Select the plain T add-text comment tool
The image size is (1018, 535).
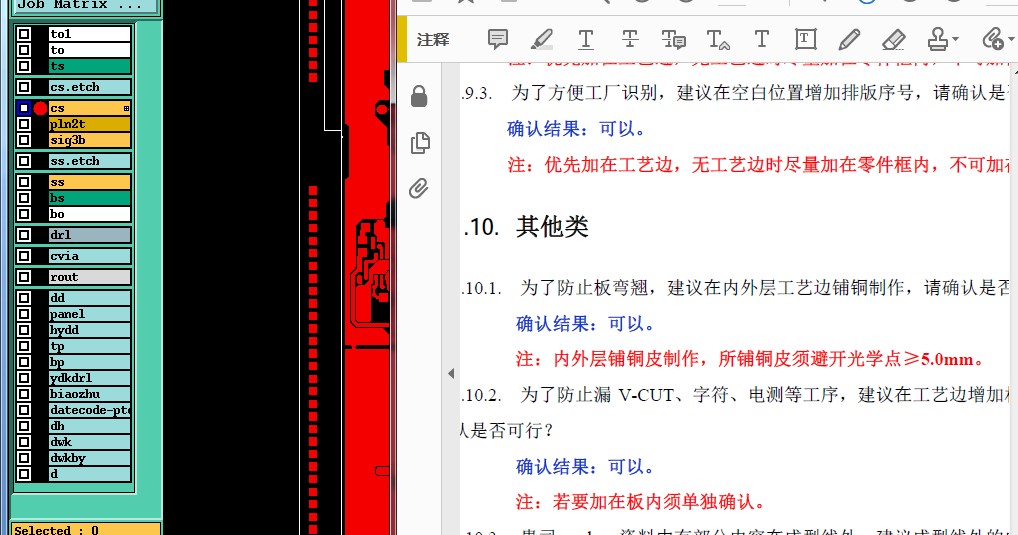[x=762, y=39]
